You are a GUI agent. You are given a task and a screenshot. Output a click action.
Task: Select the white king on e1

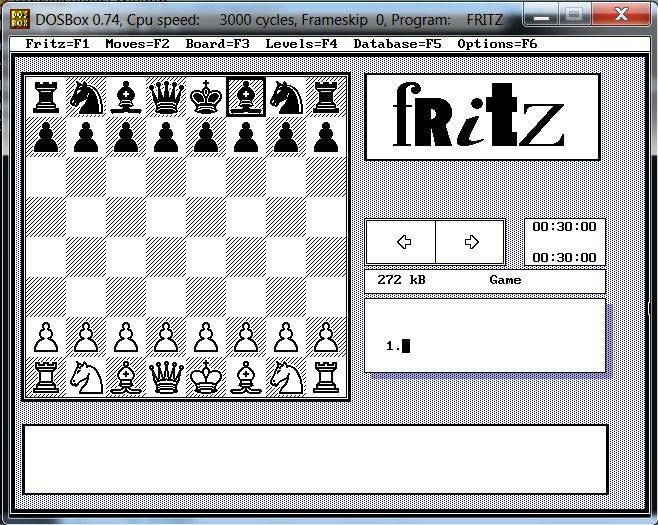pos(206,377)
